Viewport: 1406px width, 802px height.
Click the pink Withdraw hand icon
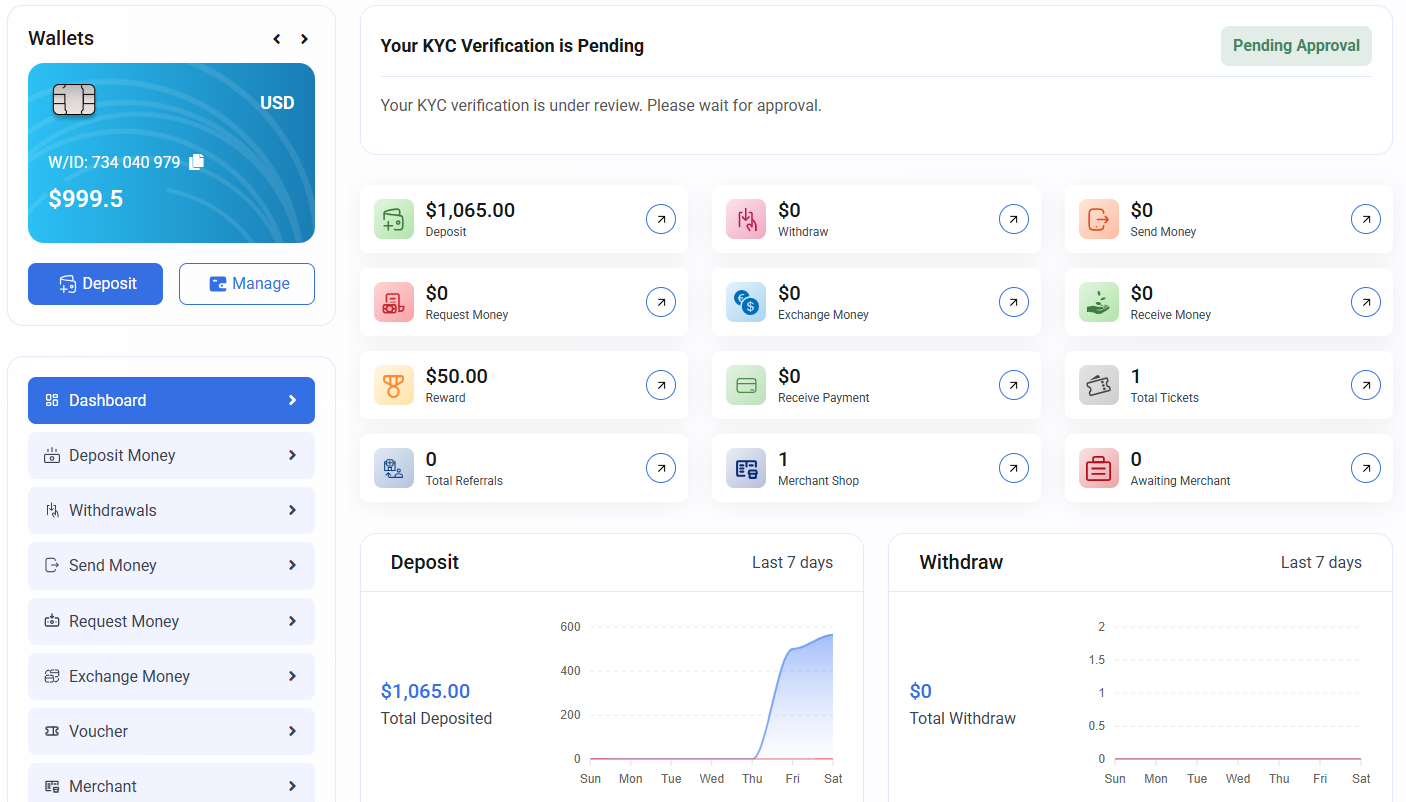click(746, 219)
